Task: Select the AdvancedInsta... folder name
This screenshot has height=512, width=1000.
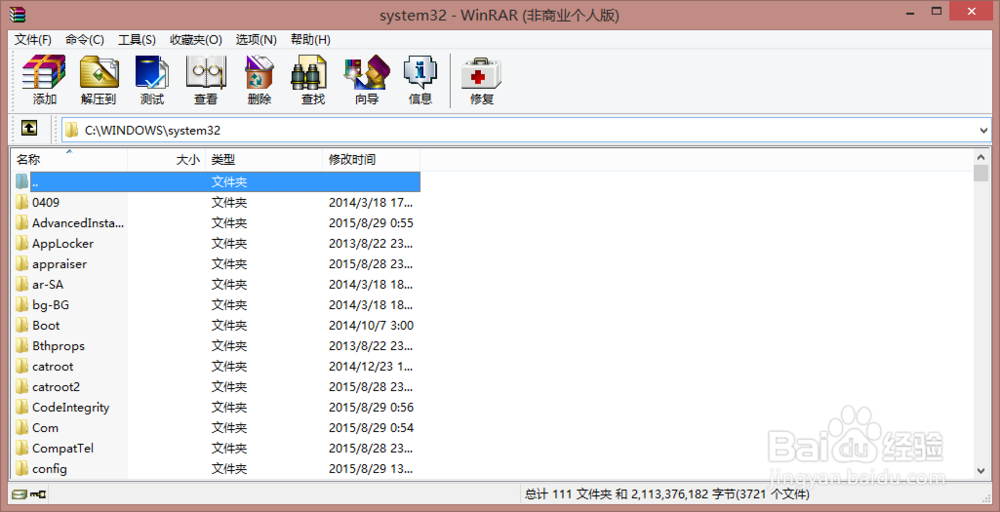Action: [x=78, y=223]
